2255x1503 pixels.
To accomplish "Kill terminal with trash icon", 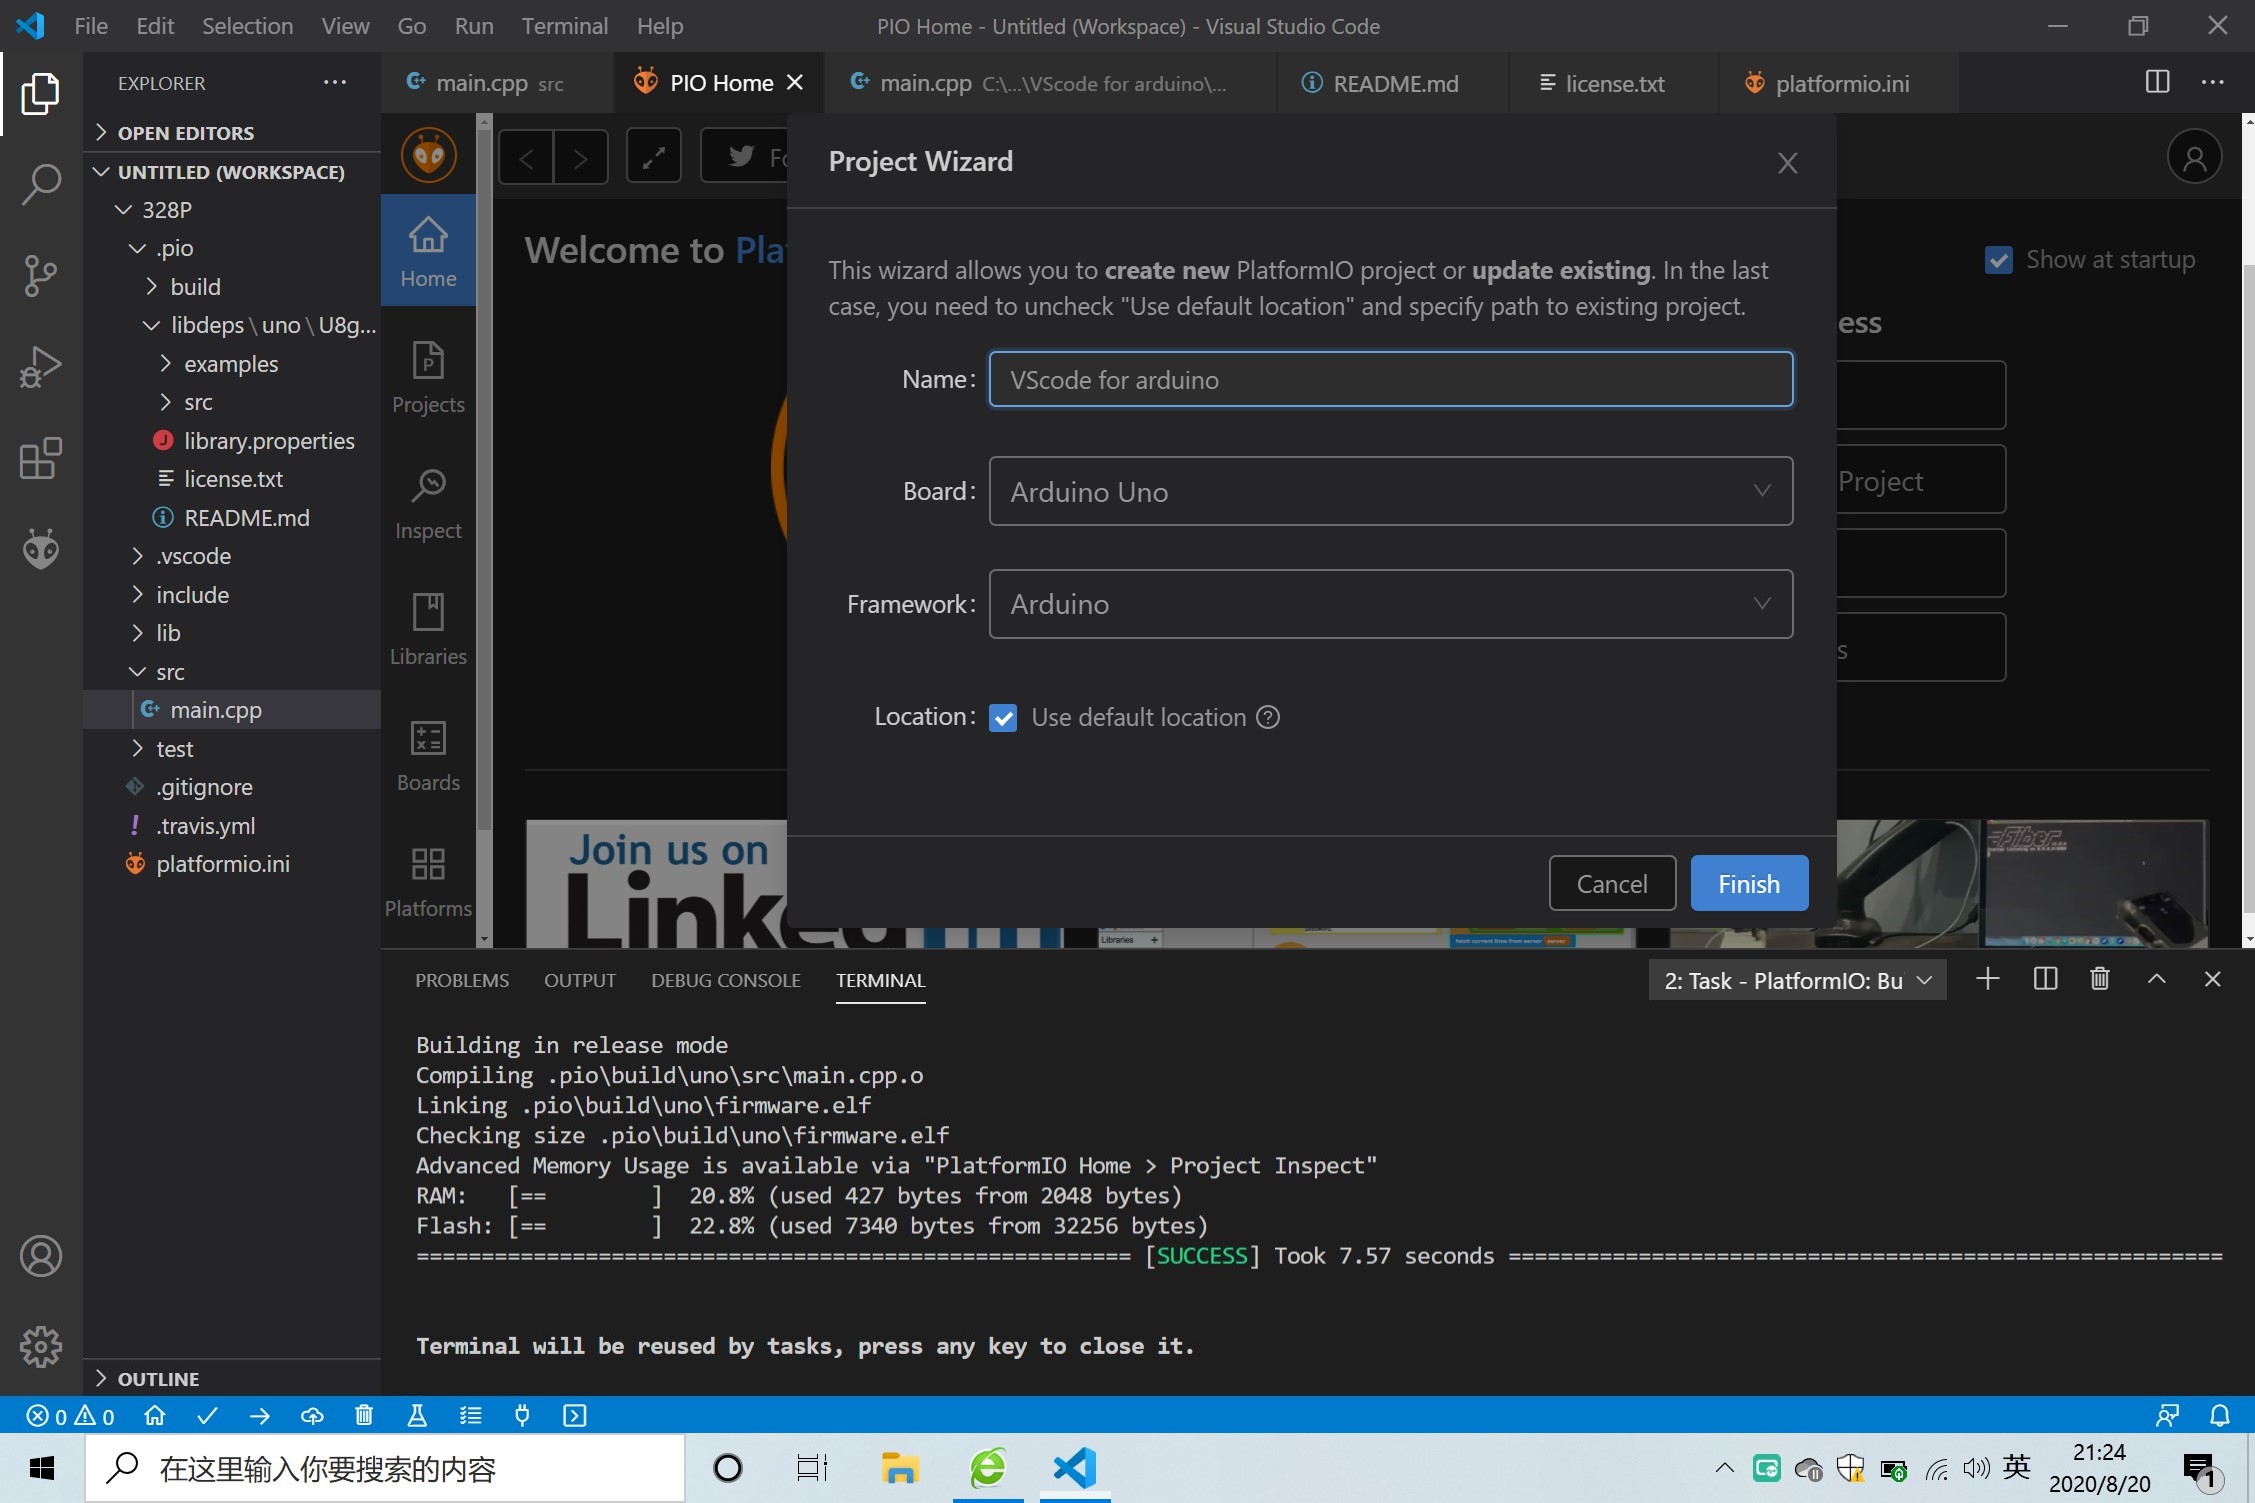I will (2099, 979).
